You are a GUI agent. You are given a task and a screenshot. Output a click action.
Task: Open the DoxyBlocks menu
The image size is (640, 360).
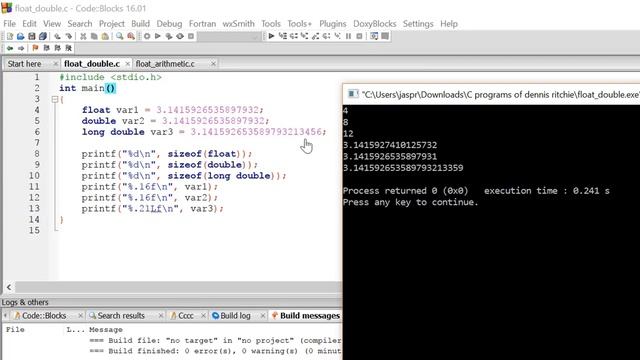(375, 24)
